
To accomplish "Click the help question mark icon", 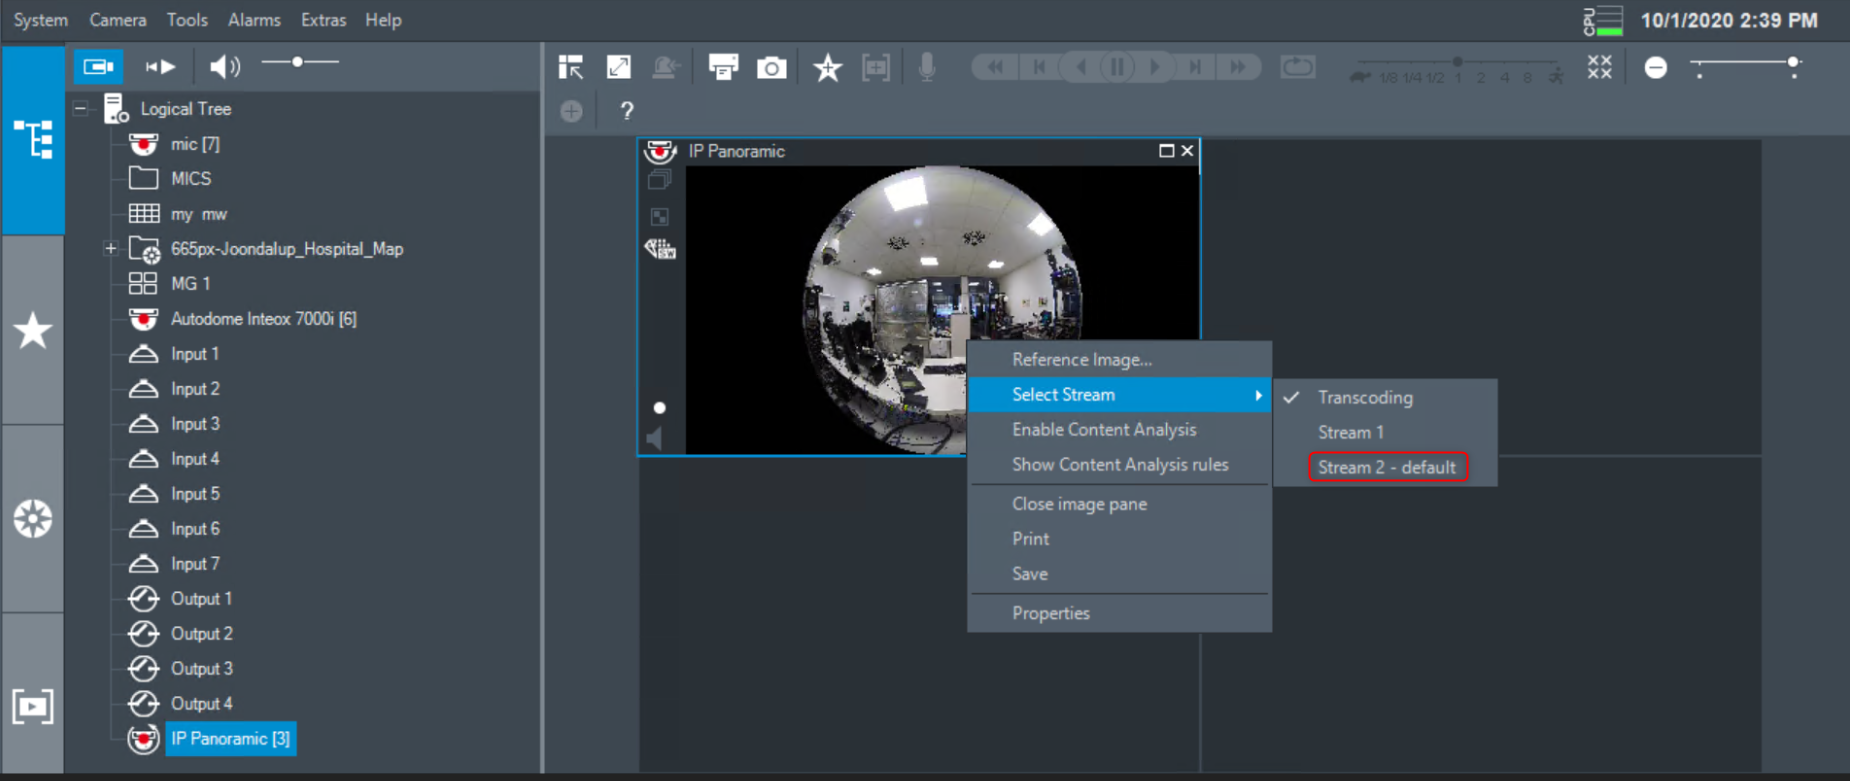I will click(x=627, y=111).
